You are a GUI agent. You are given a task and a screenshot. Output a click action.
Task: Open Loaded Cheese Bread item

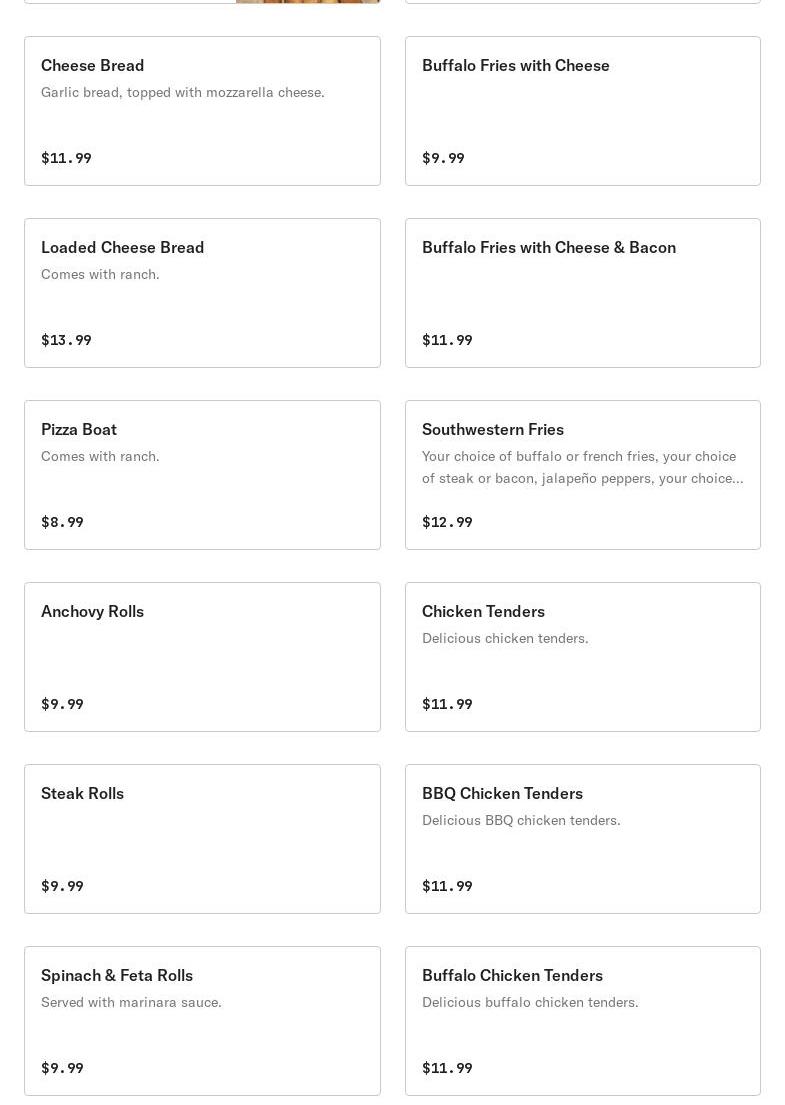pyautogui.click(x=202, y=292)
